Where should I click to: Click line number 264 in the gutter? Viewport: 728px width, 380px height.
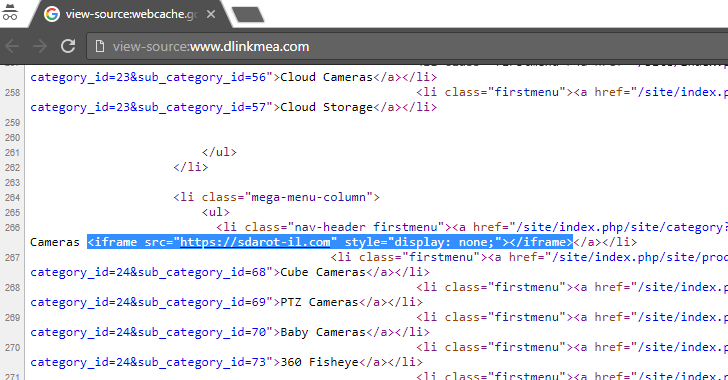[x=12, y=197]
